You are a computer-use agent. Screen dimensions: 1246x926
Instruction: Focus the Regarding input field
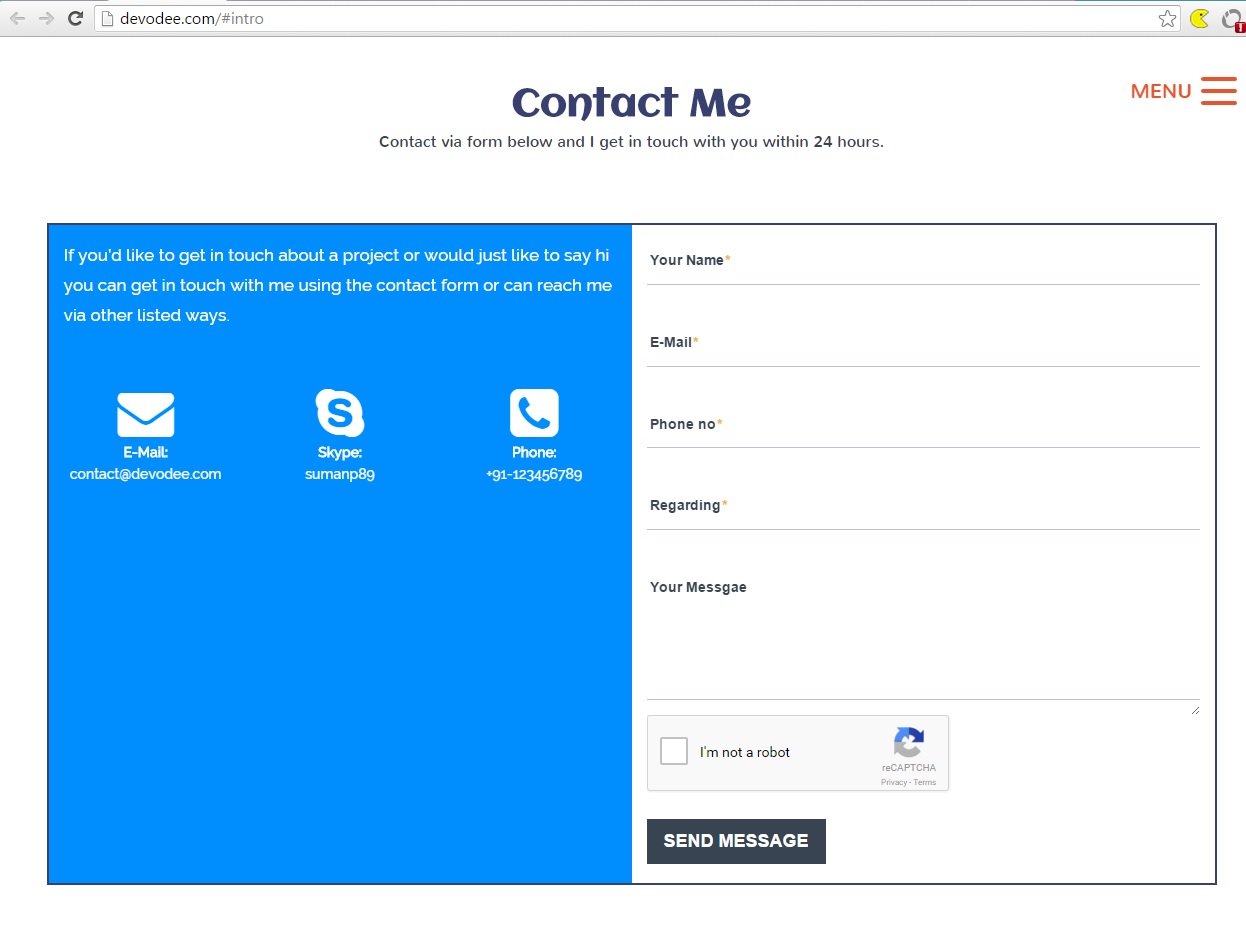click(x=923, y=506)
